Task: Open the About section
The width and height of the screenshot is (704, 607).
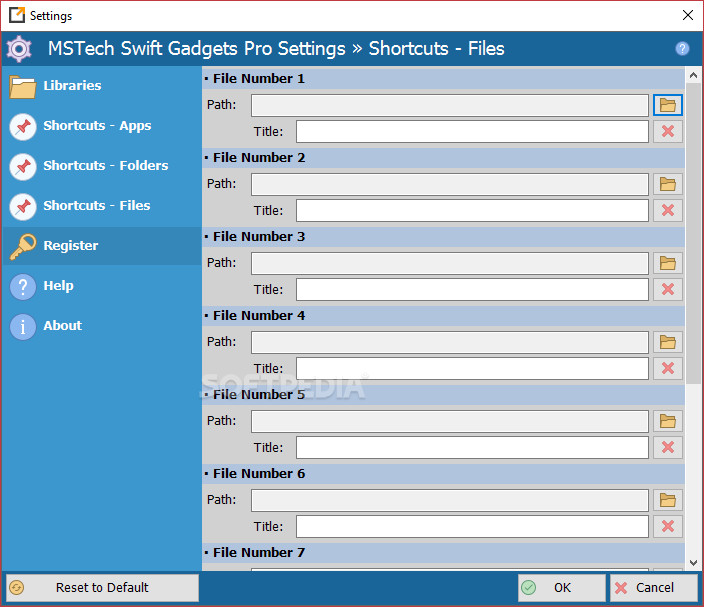Action: pos(102,326)
